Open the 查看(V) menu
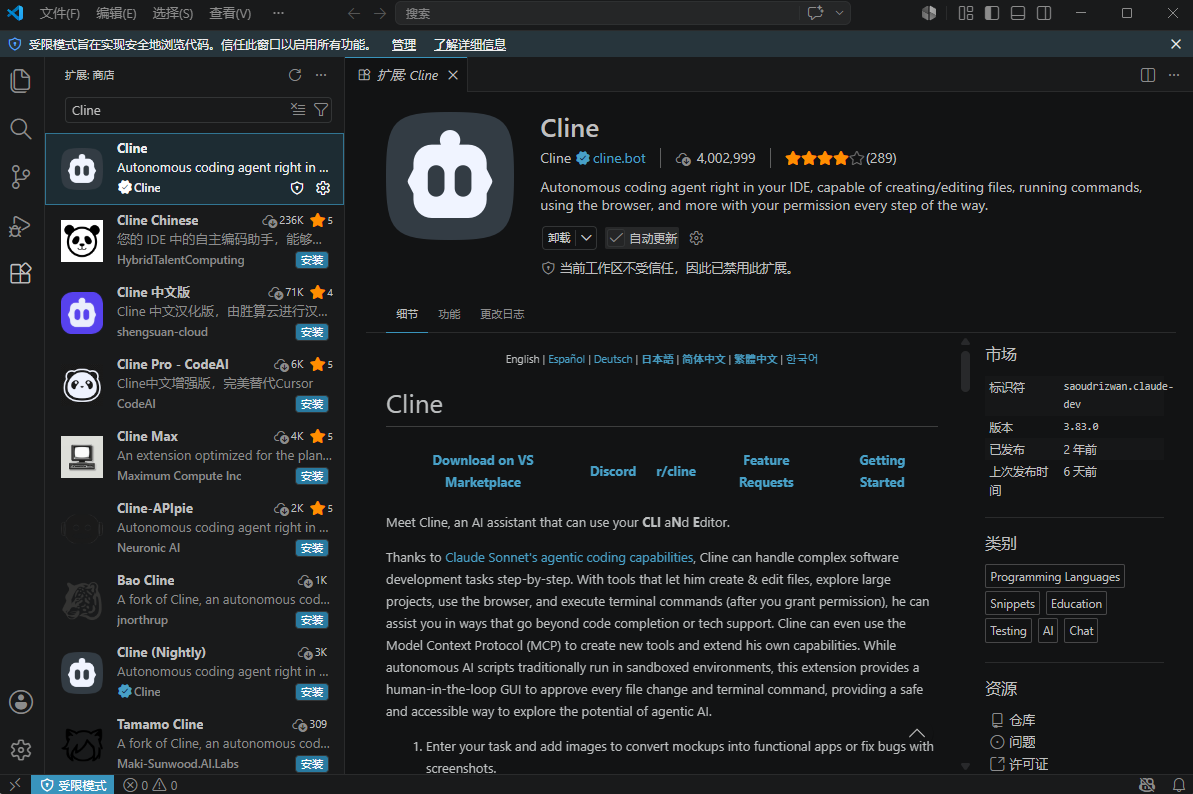Image resolution: width=1193 pixels, height=794 pixels. point(230,13)
